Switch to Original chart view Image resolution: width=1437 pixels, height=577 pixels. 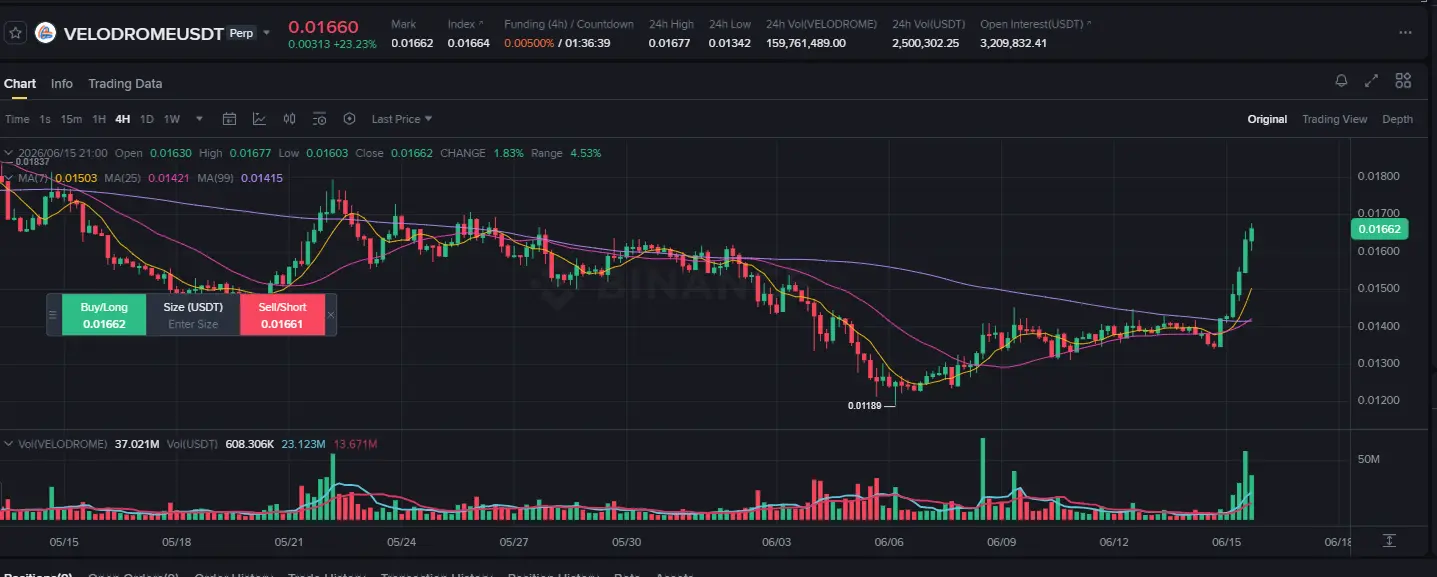pos(1267,119)
